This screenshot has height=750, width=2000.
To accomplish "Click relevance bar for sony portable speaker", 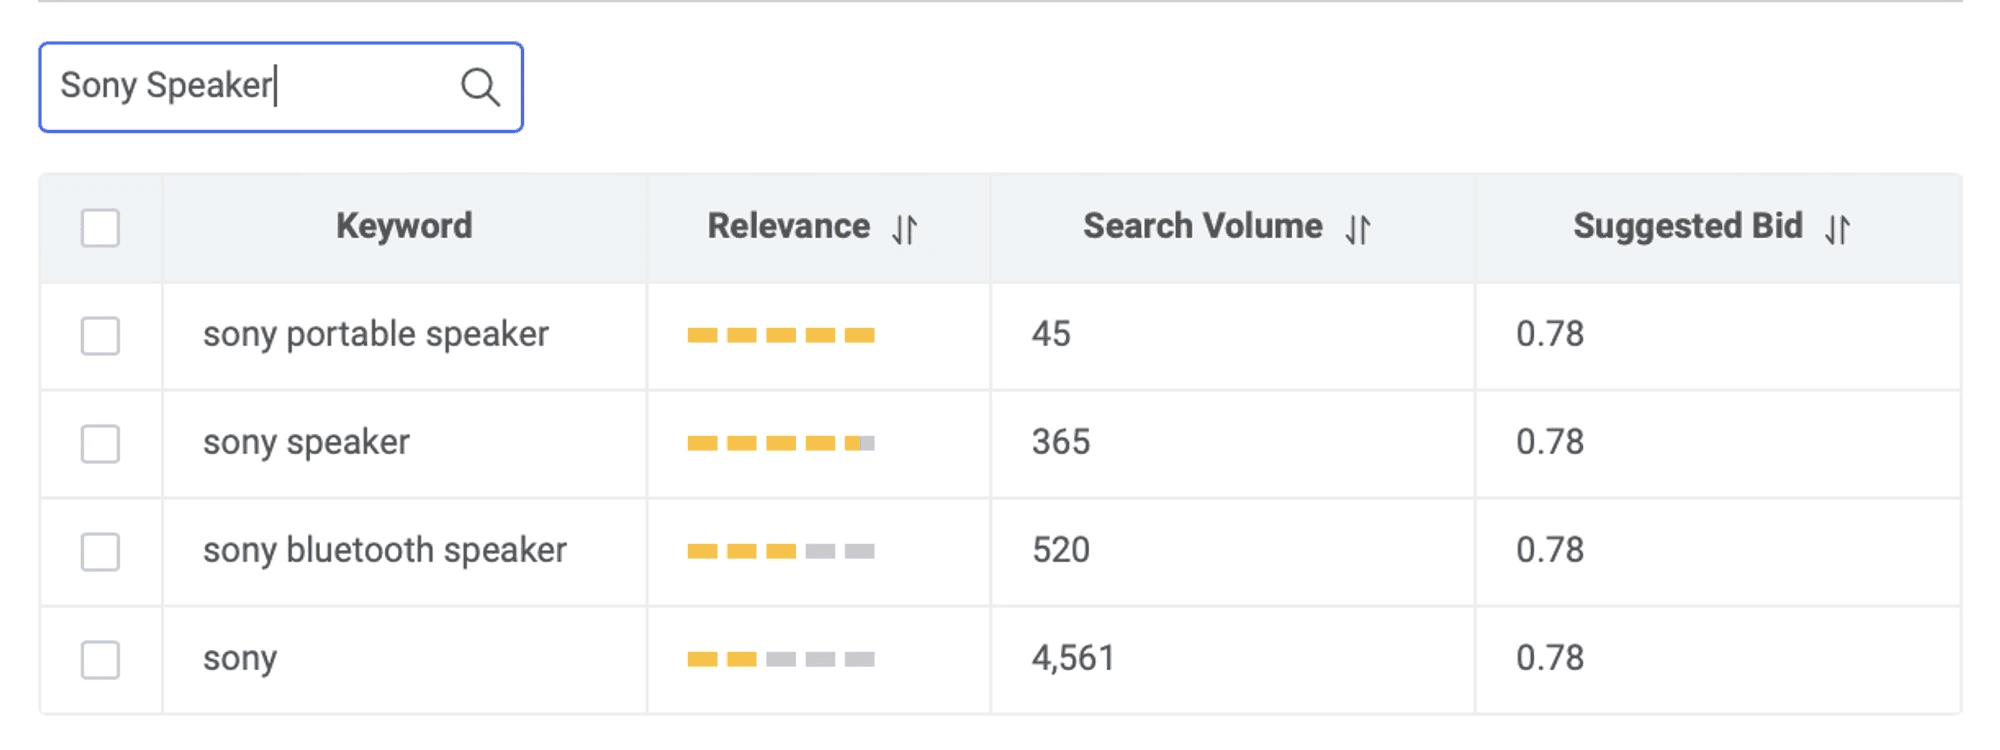I will coord(780,335).
